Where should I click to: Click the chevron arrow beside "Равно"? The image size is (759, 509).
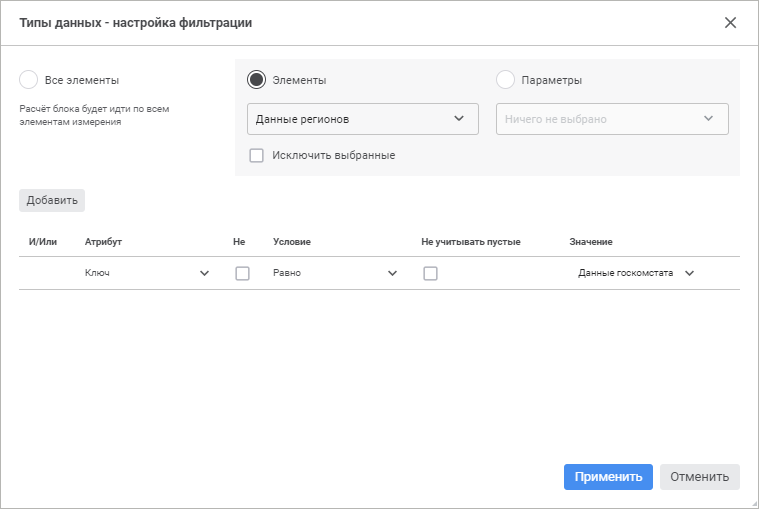[392, 273]
